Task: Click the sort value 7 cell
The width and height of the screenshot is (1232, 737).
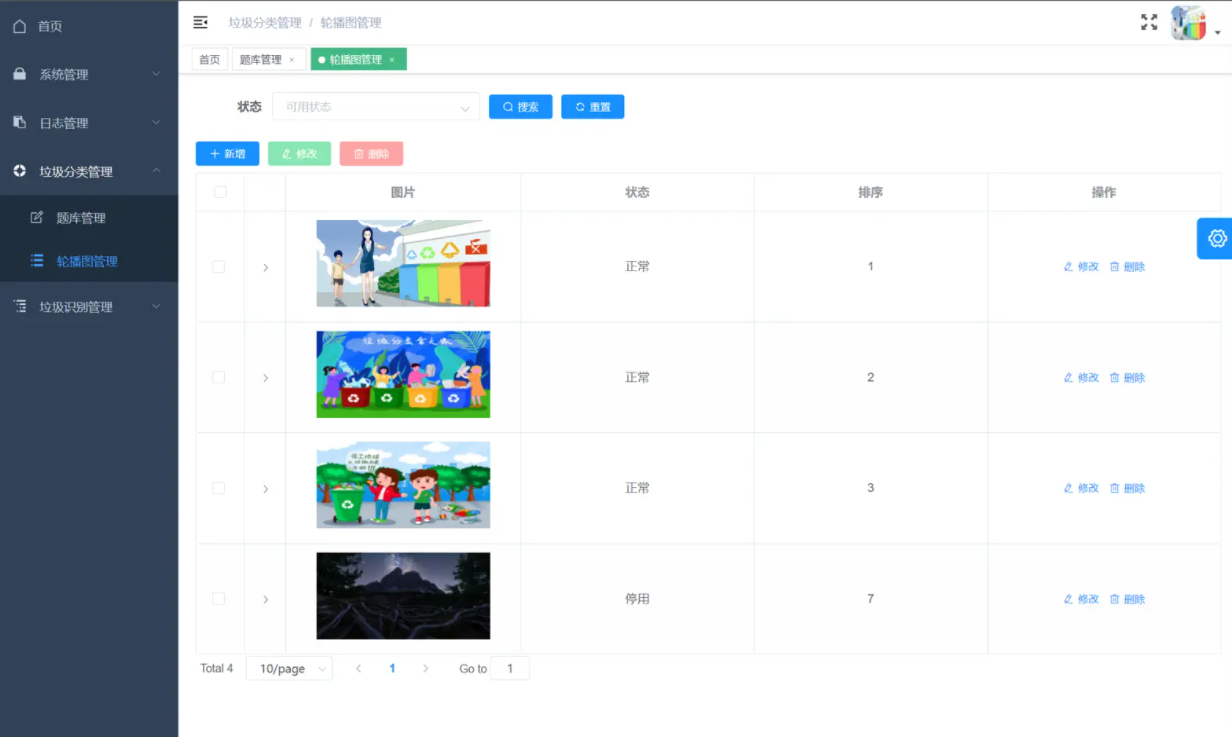Action: click(x=870, y=599)
